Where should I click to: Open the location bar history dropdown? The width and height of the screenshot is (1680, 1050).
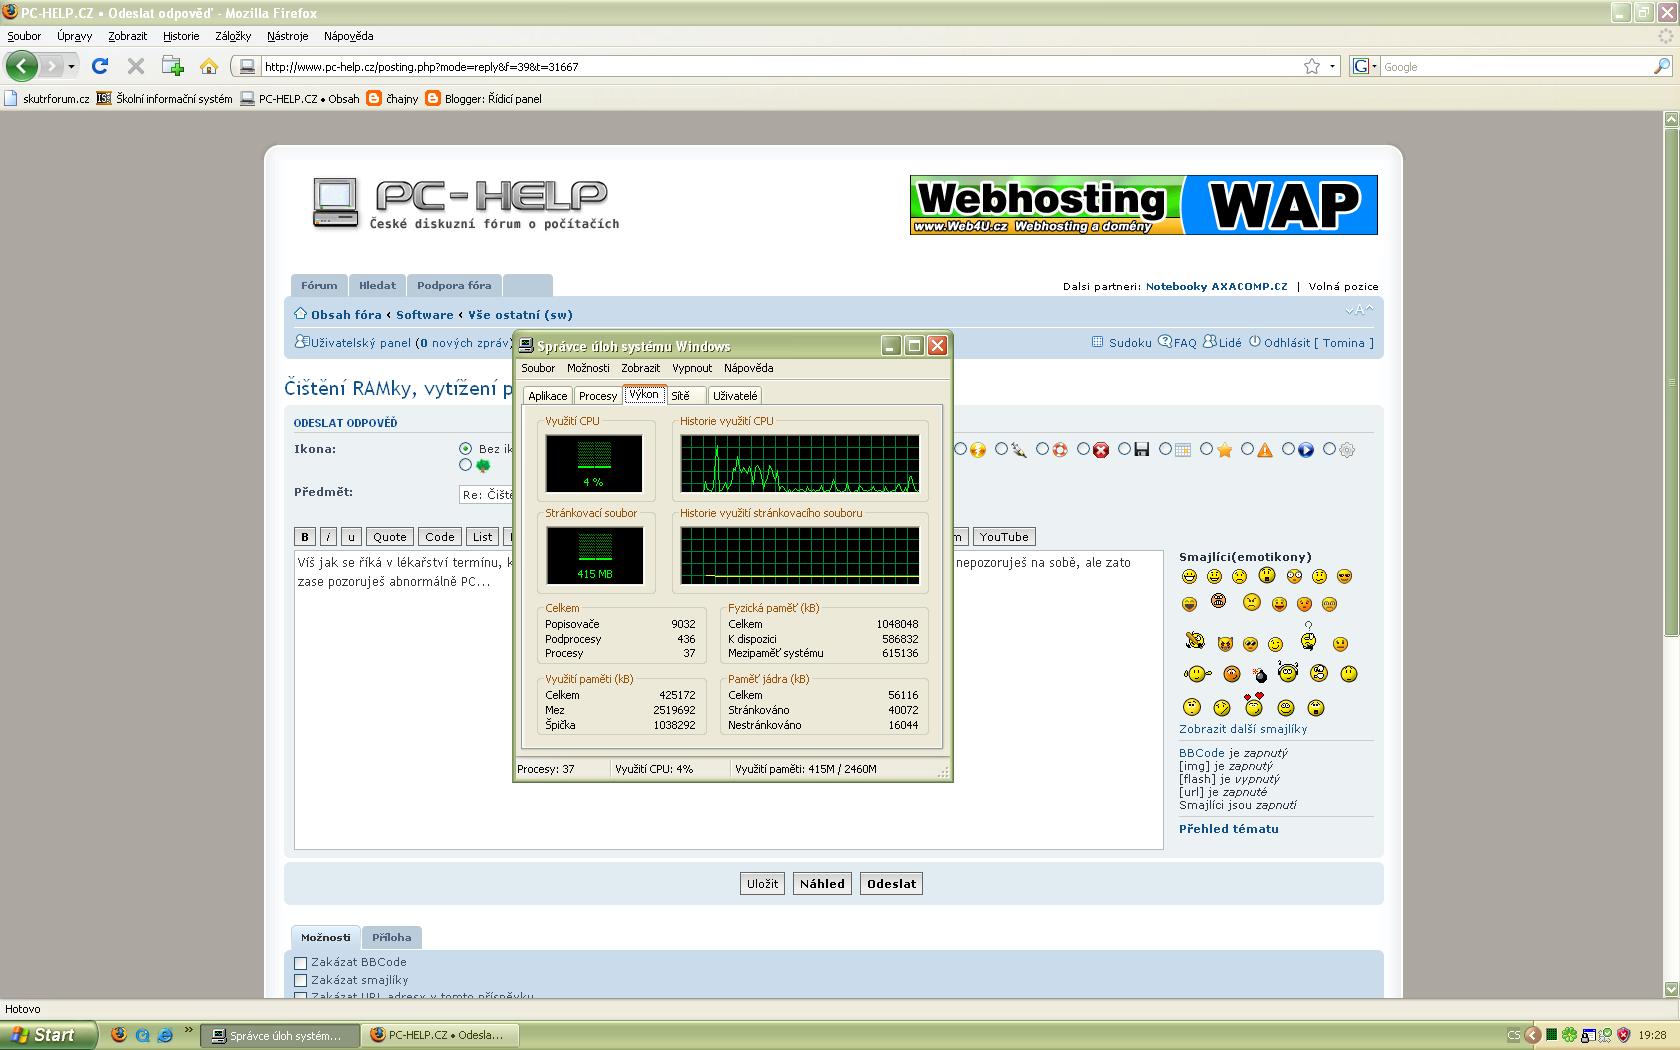1332,66
